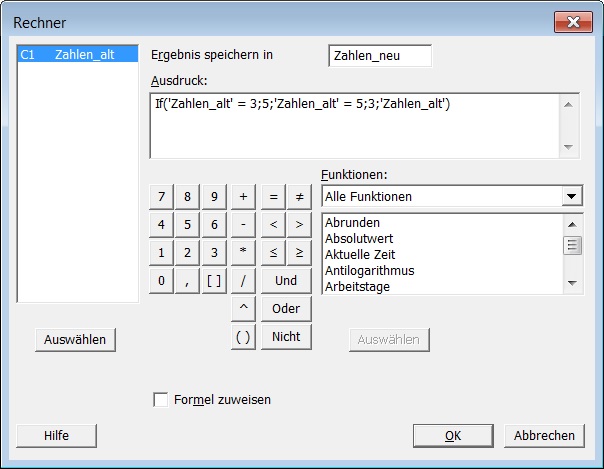This screenshot has height=469, width=604.
Task: Insert the not-equal ≠ operator
Action: (299, 197)
